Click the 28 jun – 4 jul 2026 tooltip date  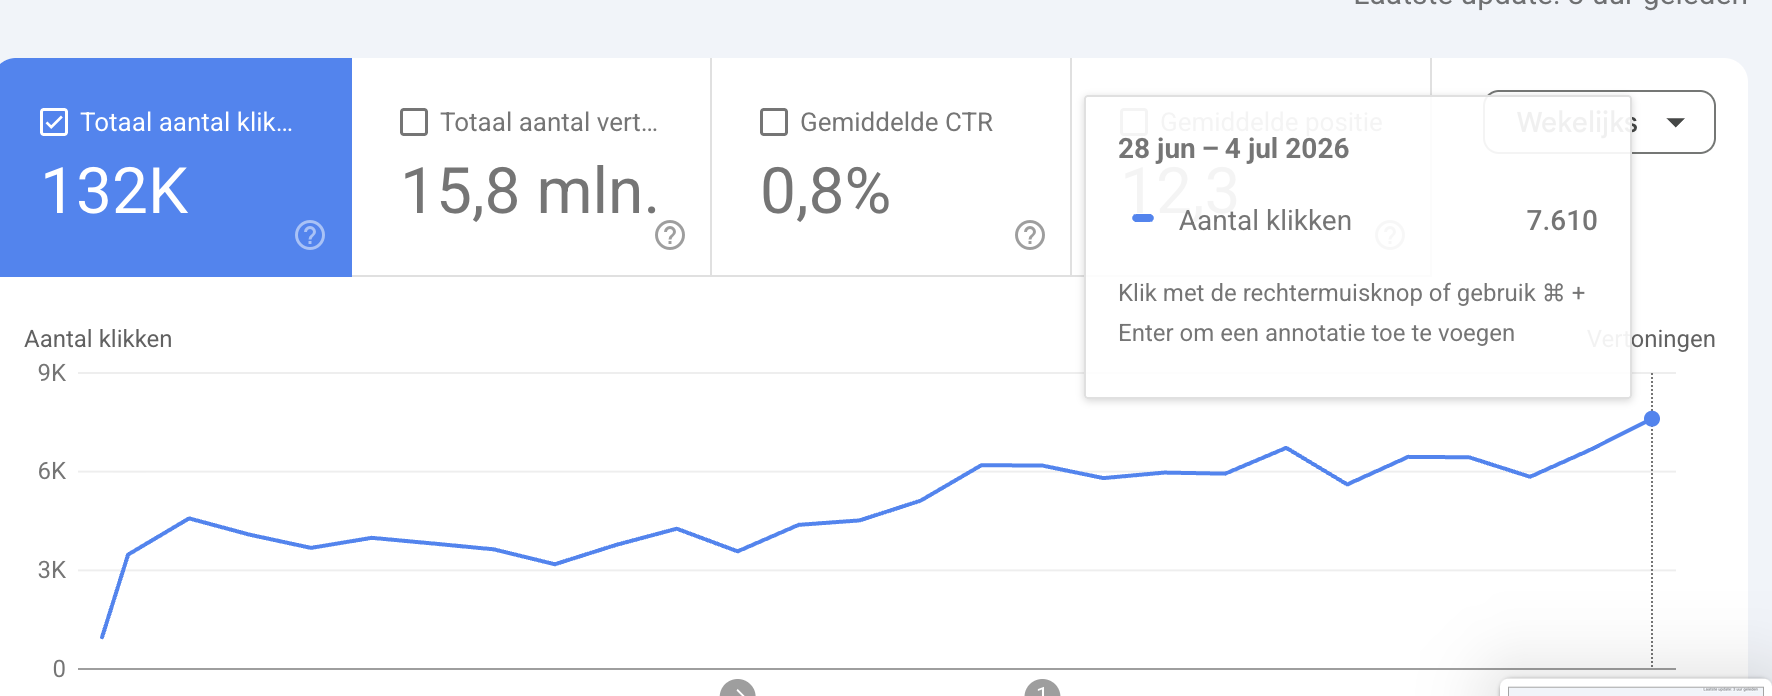click(x=1233, y=149)
